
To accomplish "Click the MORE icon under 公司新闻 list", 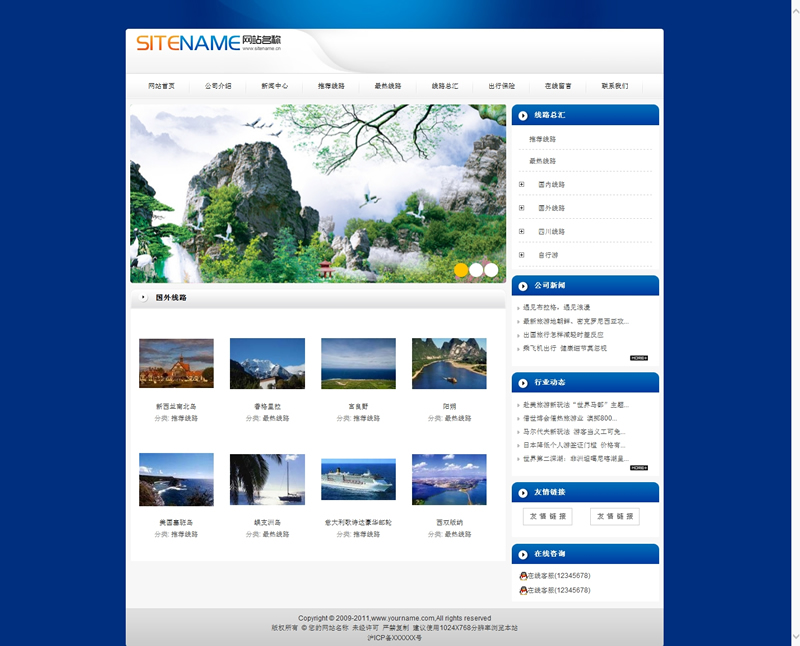I will pyautogui.click(x=639, y=358).
